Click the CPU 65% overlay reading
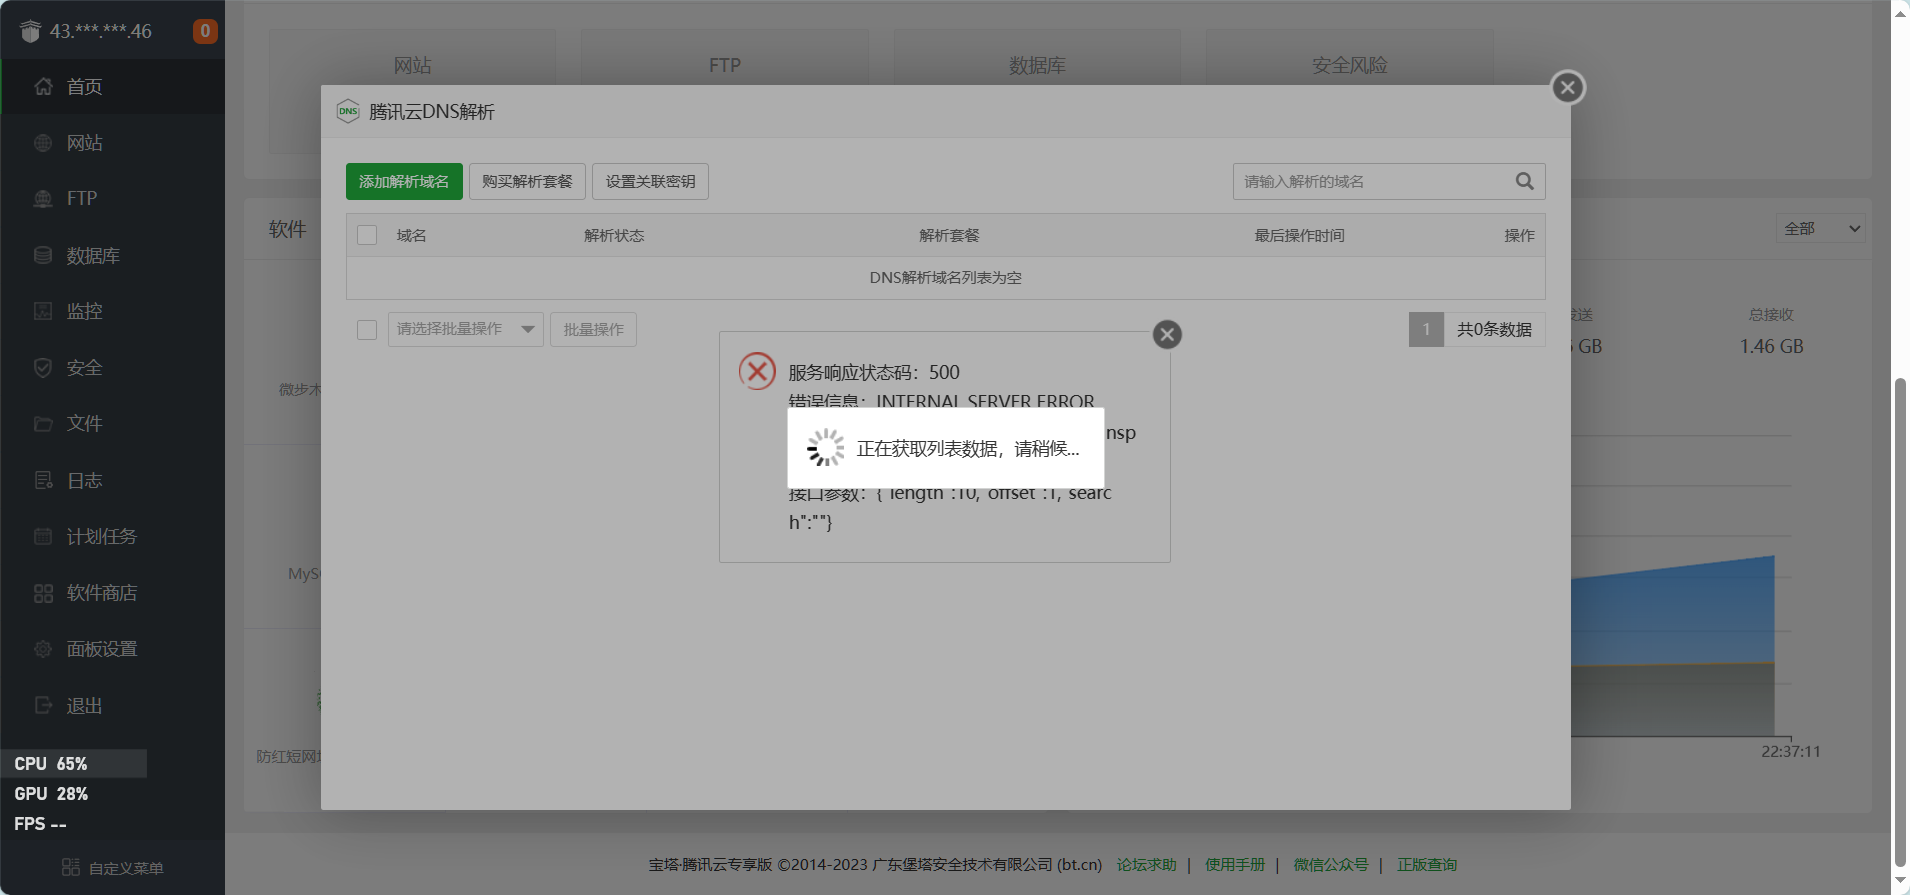This screenshot has height=895, width=1910. click(51, 763)
